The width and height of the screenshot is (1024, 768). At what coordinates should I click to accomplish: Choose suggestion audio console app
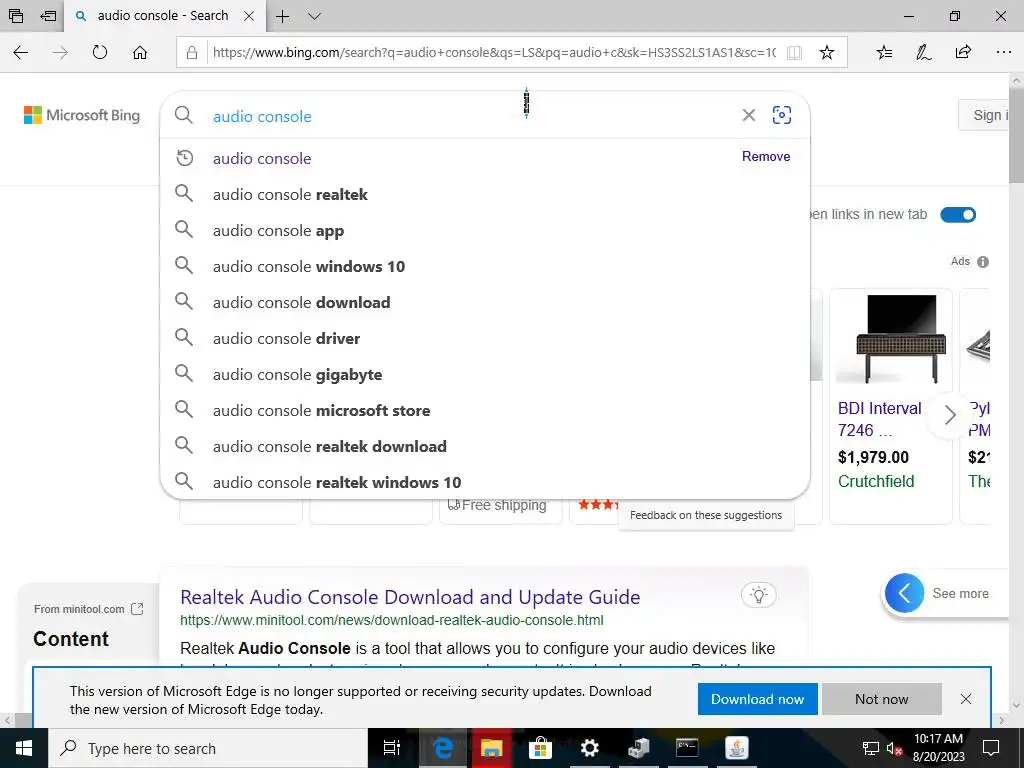click(x=484, y=231)
